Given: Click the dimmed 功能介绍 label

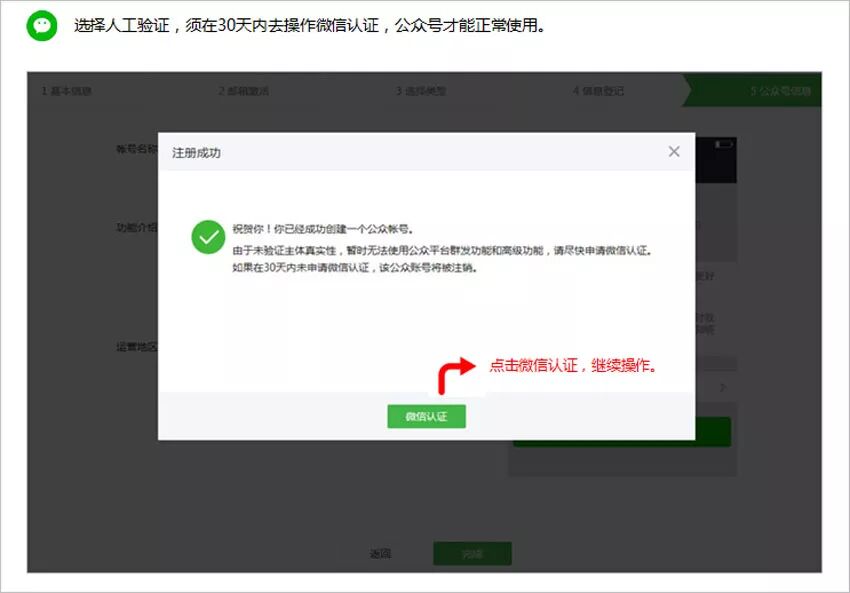Looking at the screenshot, I should click(137, 228).
